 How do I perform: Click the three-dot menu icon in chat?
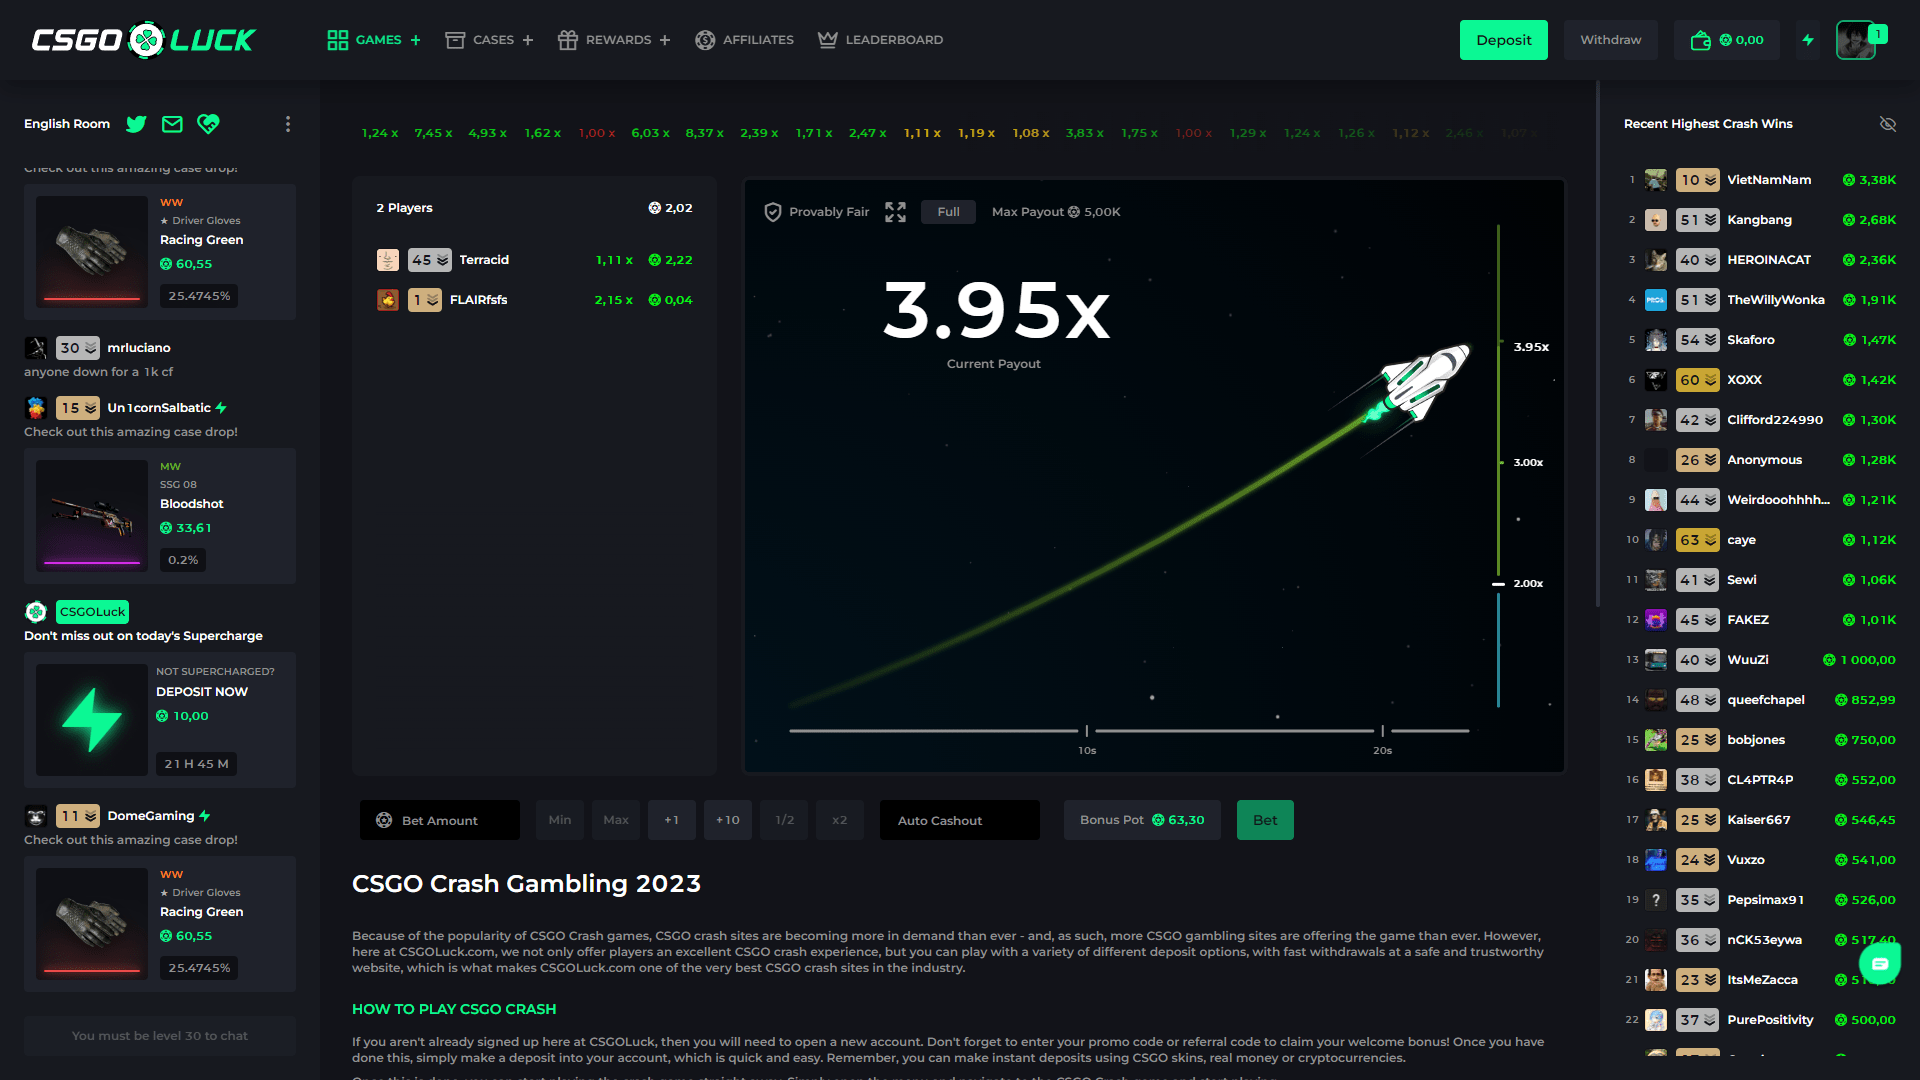click(x=287, y=124)
